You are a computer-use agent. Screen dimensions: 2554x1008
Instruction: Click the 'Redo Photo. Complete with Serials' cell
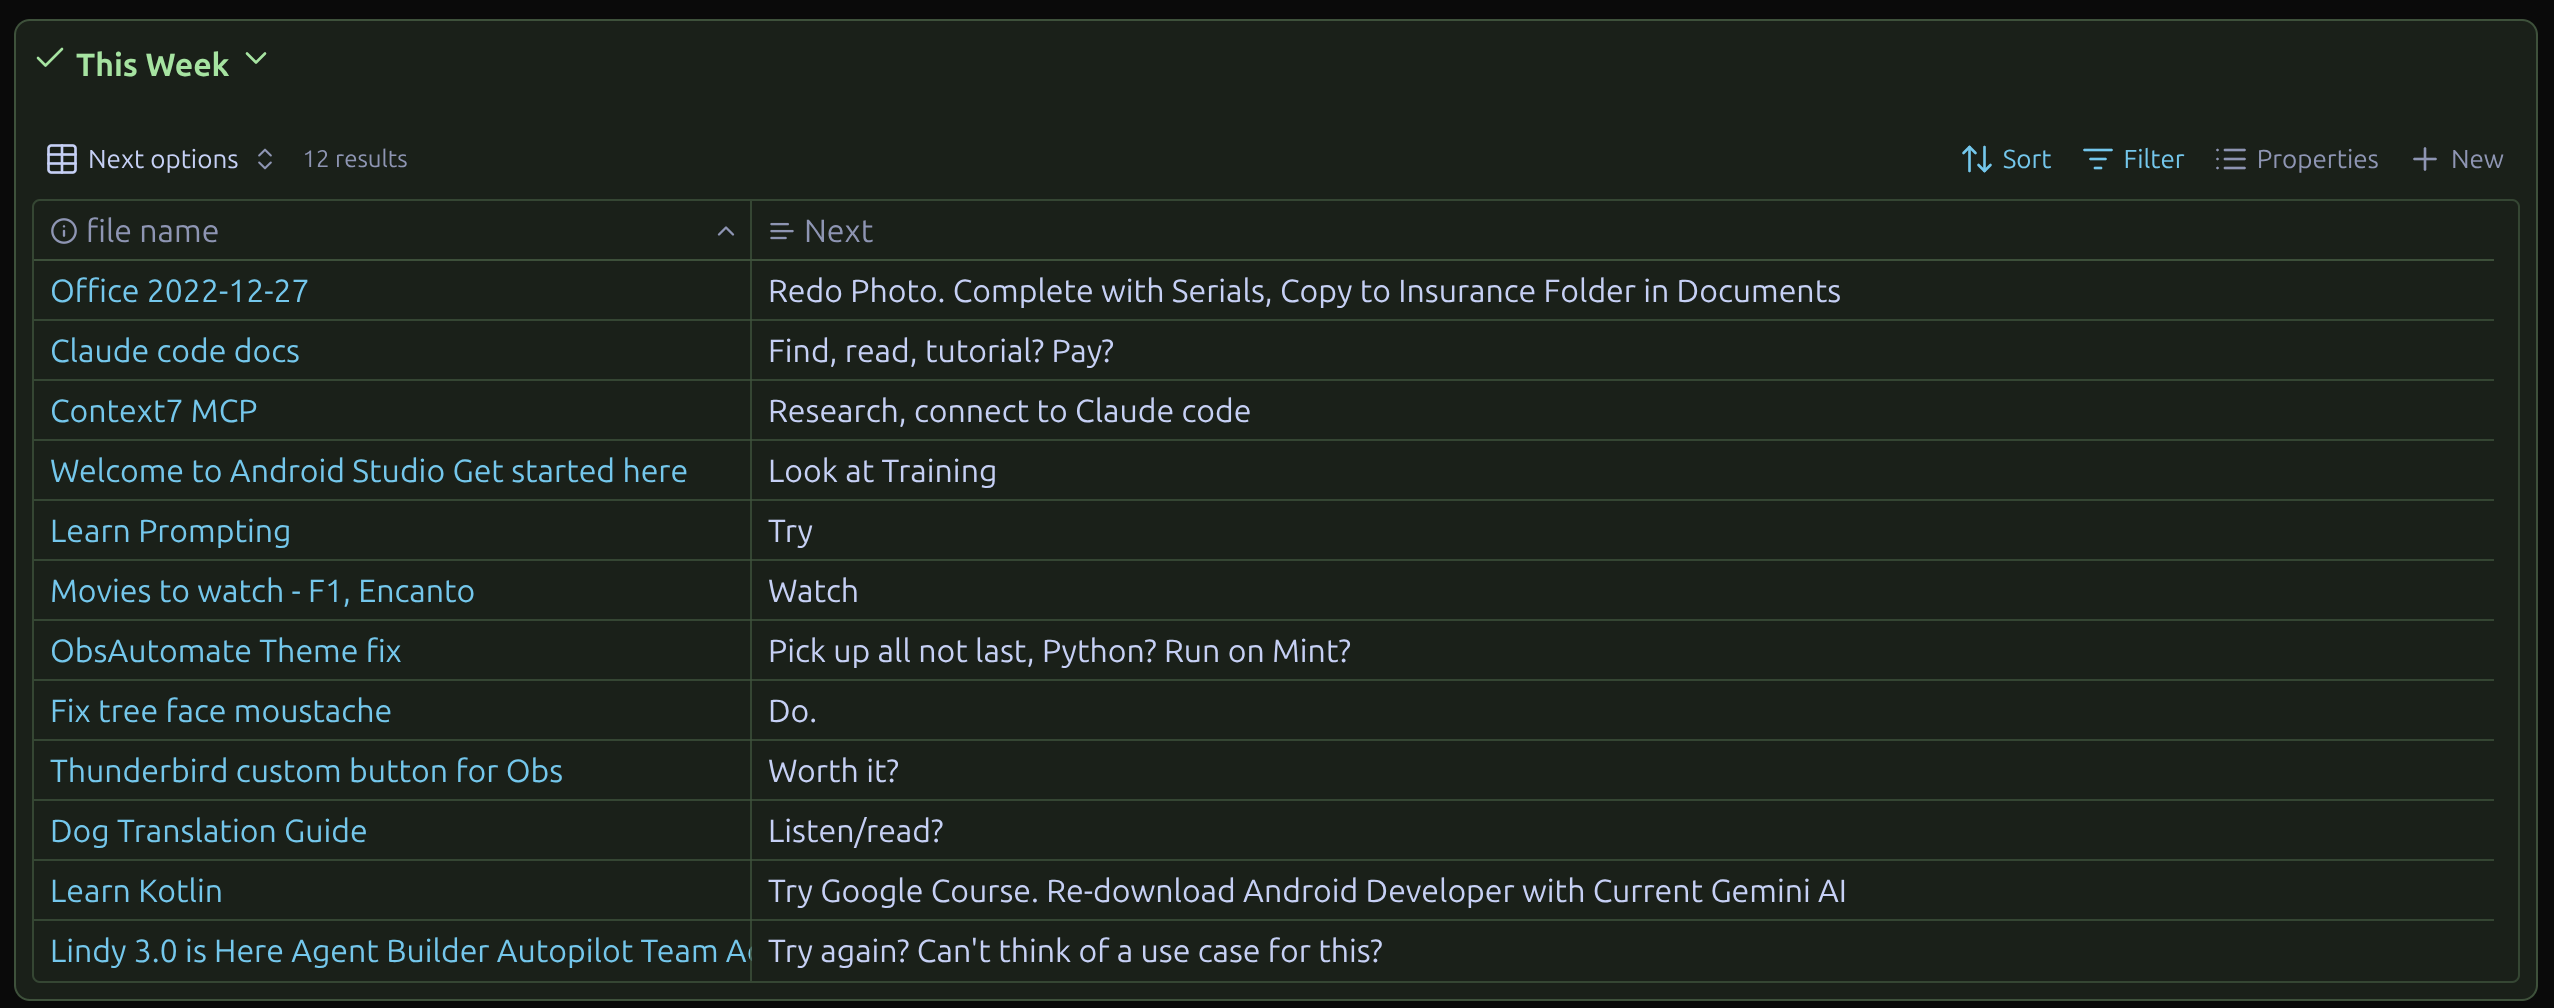[1622, 291]
